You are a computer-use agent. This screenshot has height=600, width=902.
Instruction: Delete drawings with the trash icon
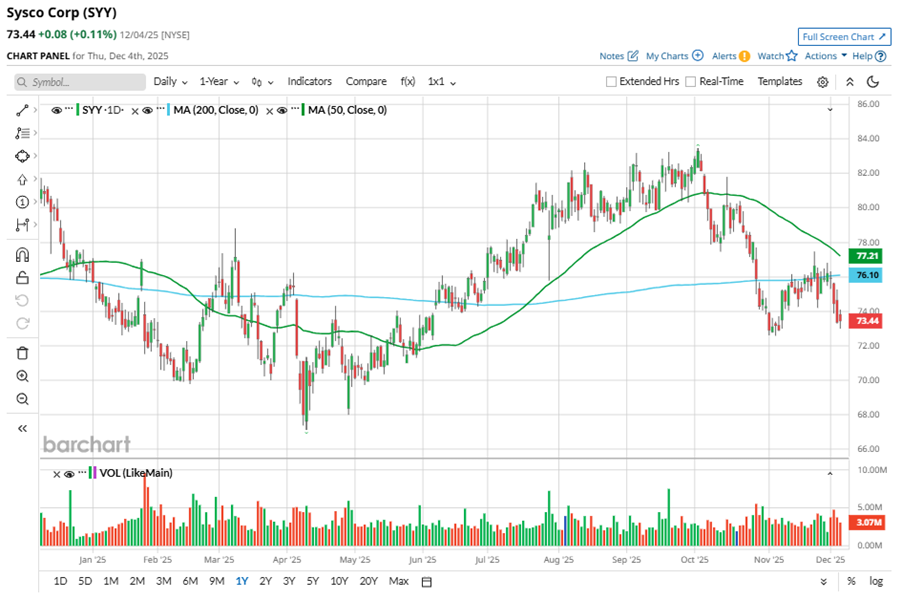[22, 353]
